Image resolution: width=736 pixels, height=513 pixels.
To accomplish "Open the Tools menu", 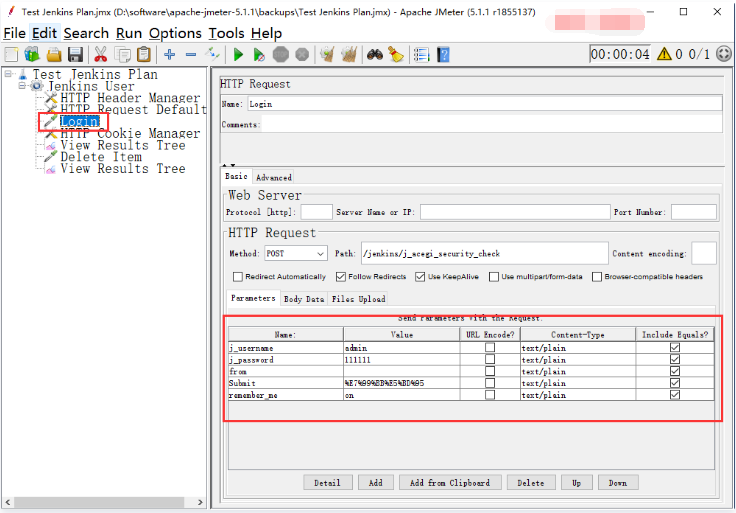I will coord(226,33).
